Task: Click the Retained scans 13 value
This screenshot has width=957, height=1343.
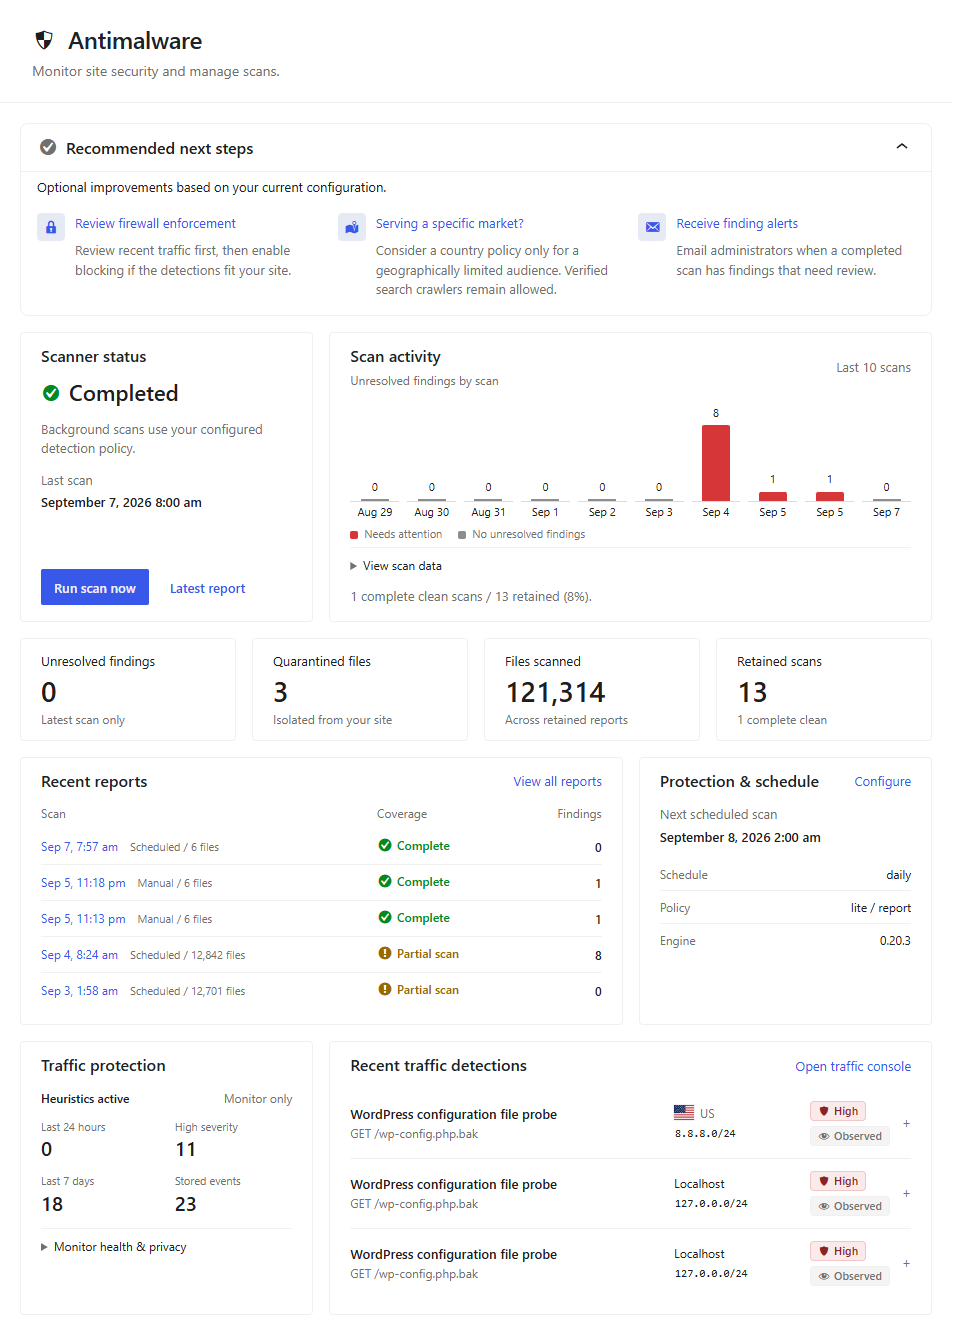Action: click(x=752, y=692)
